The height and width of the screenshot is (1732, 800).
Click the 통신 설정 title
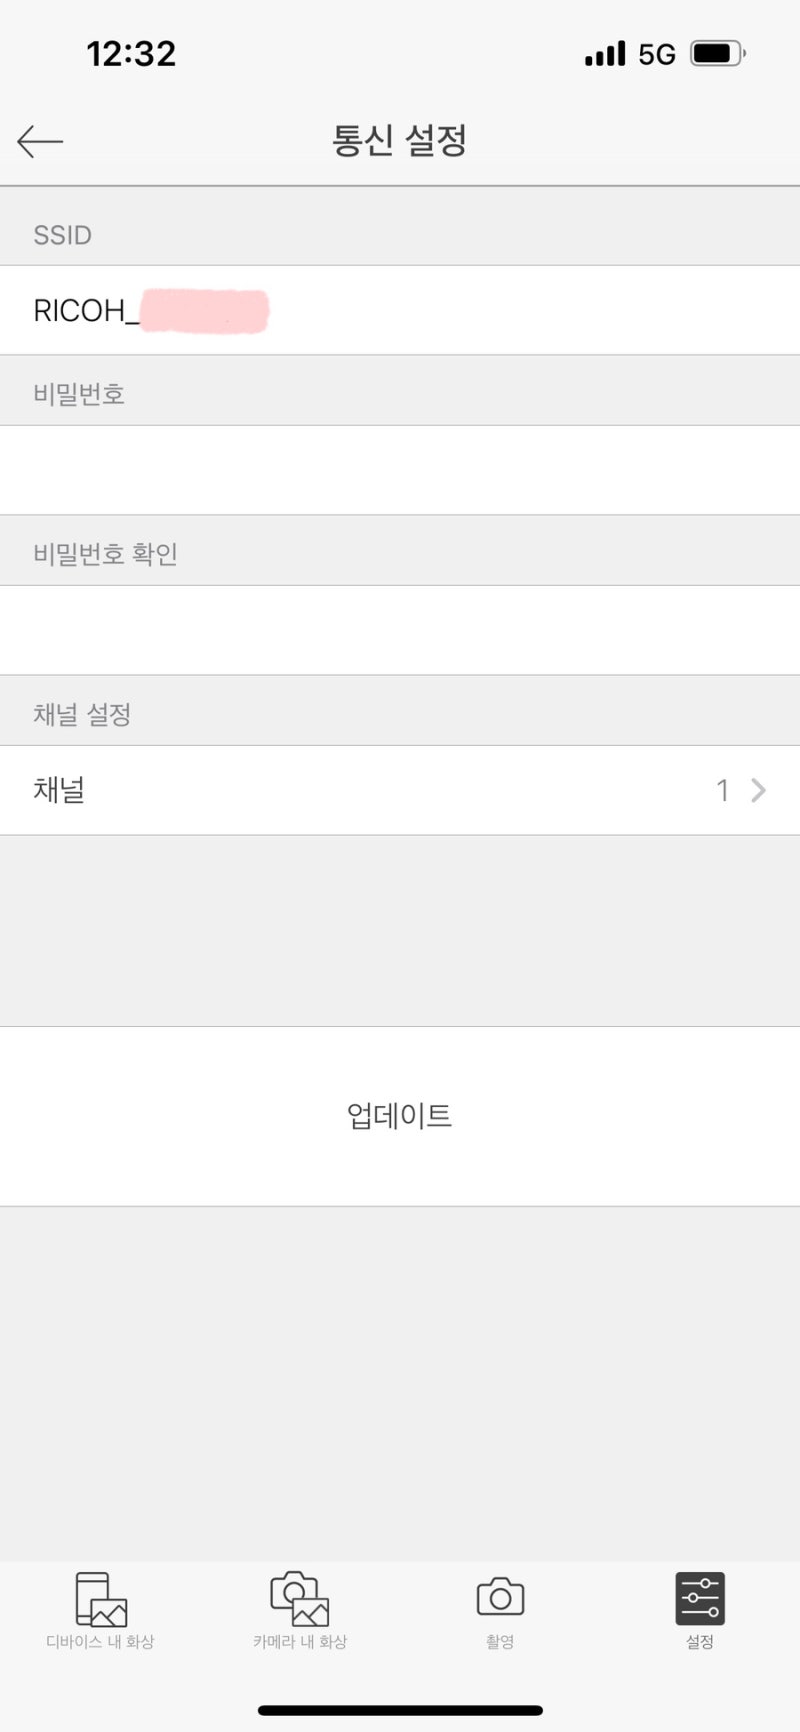coord(399,141)
